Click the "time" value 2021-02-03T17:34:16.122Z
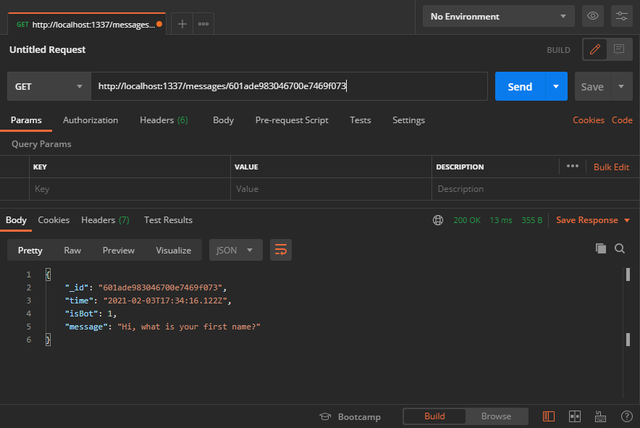This screenshot has height=428, width=640. (165, 301)
